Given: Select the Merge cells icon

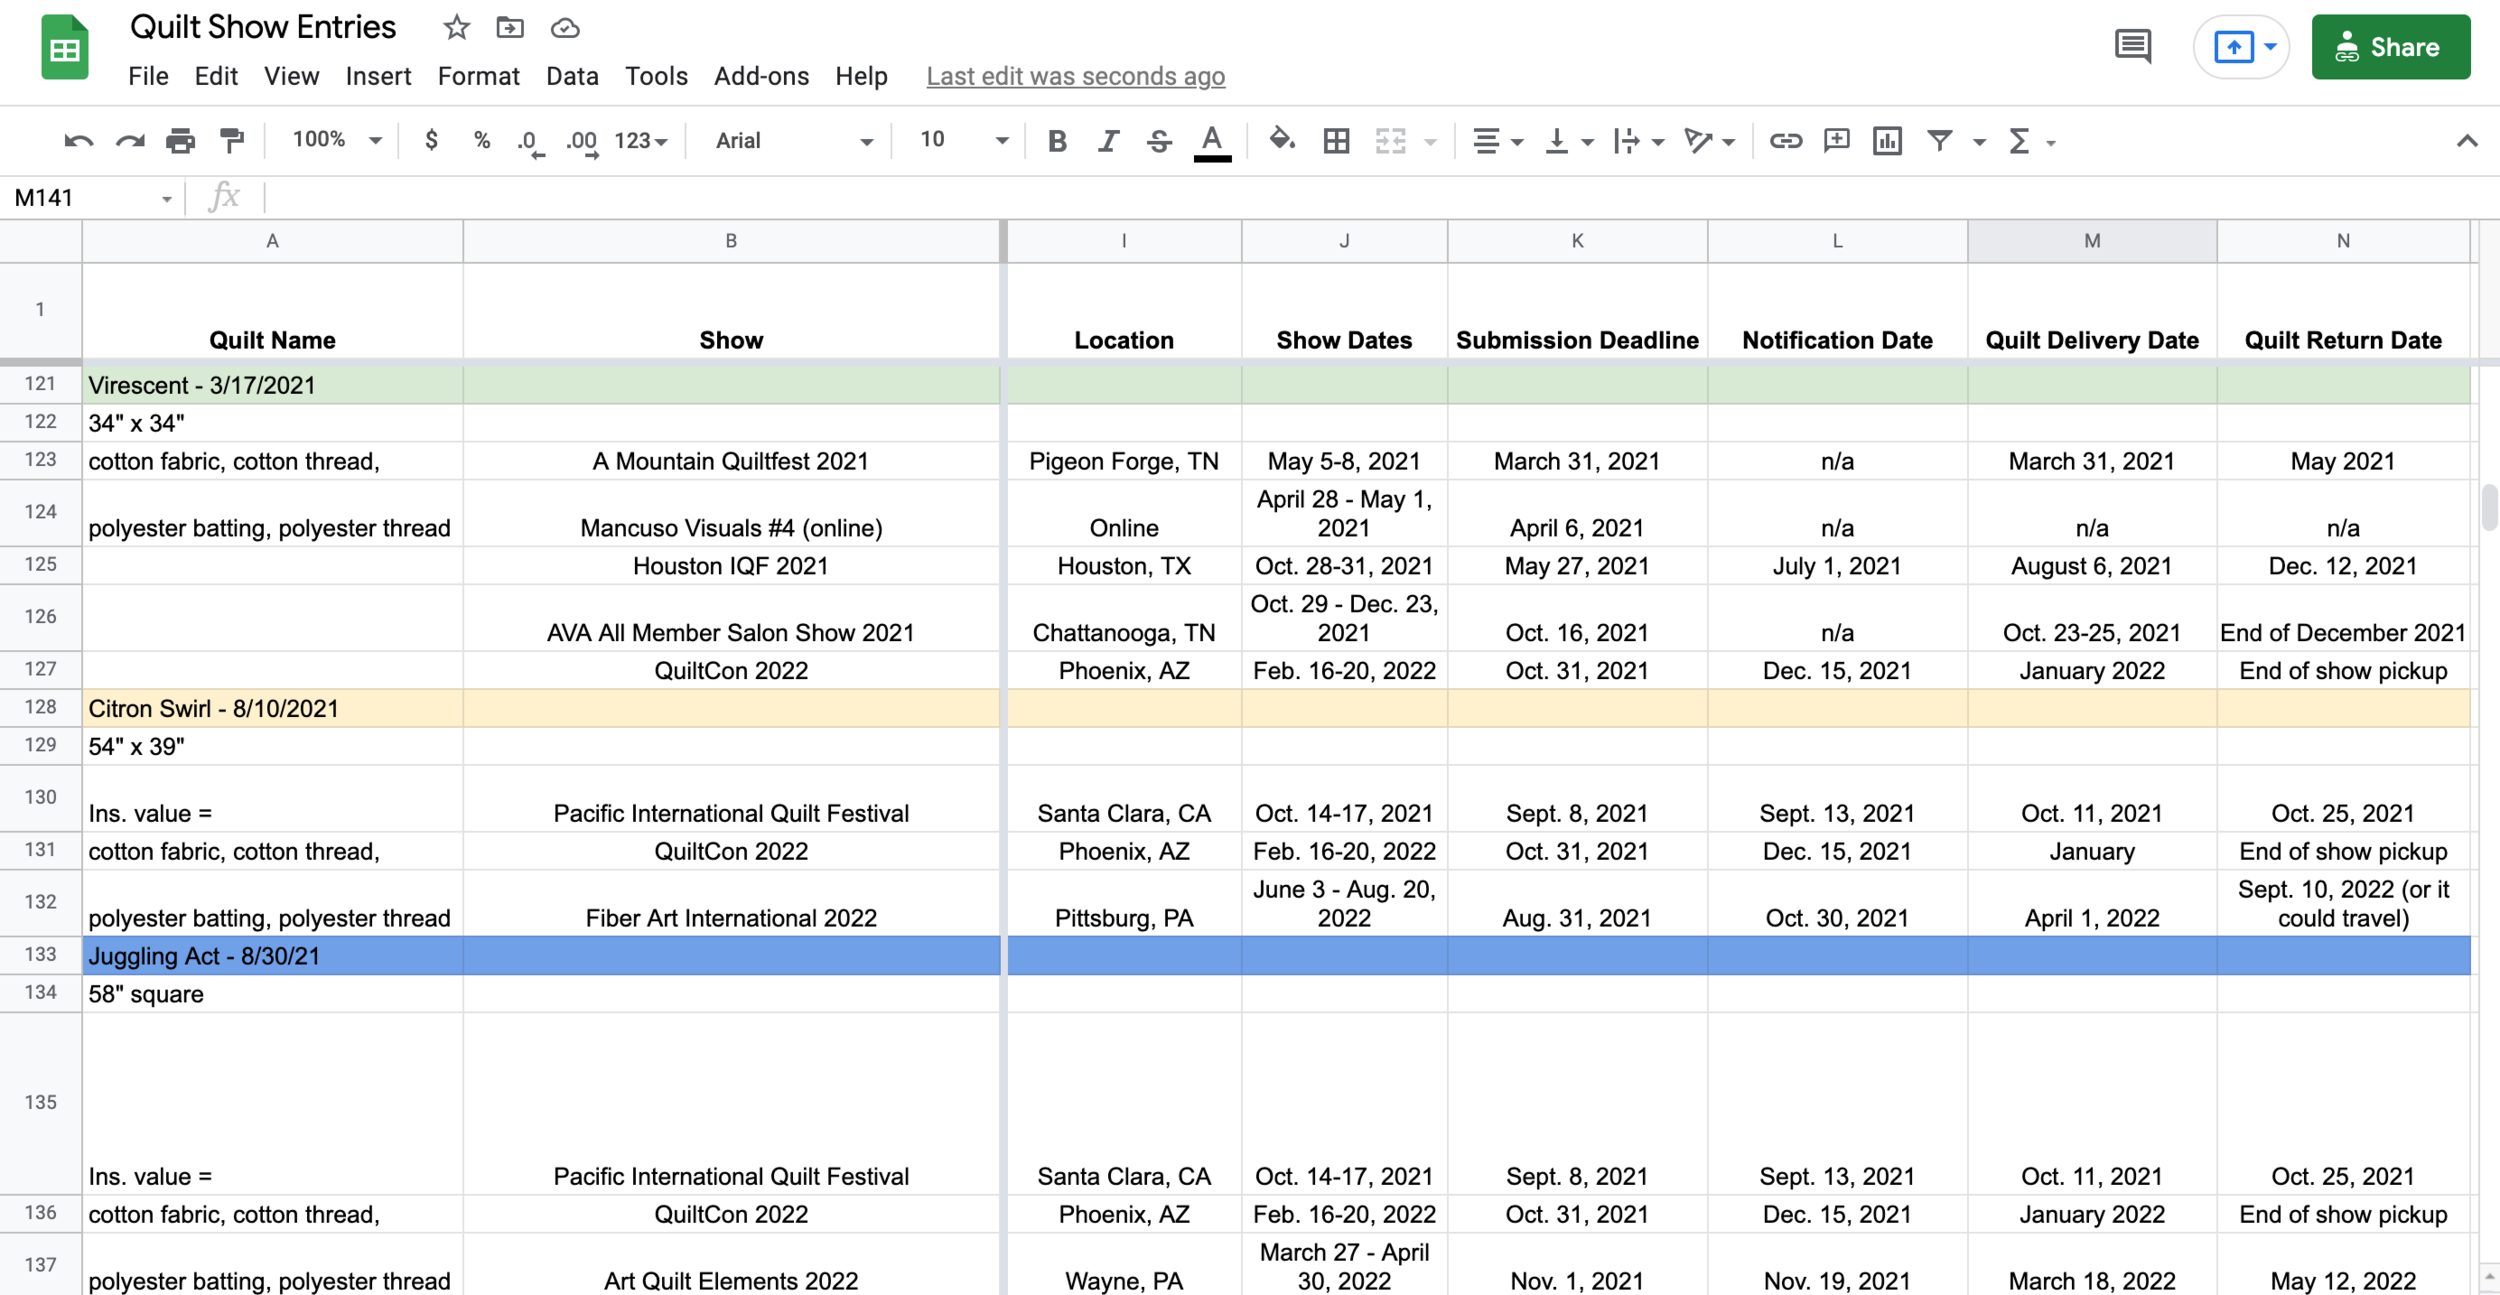Looking at the screenshot, I should coord(1391,141).
